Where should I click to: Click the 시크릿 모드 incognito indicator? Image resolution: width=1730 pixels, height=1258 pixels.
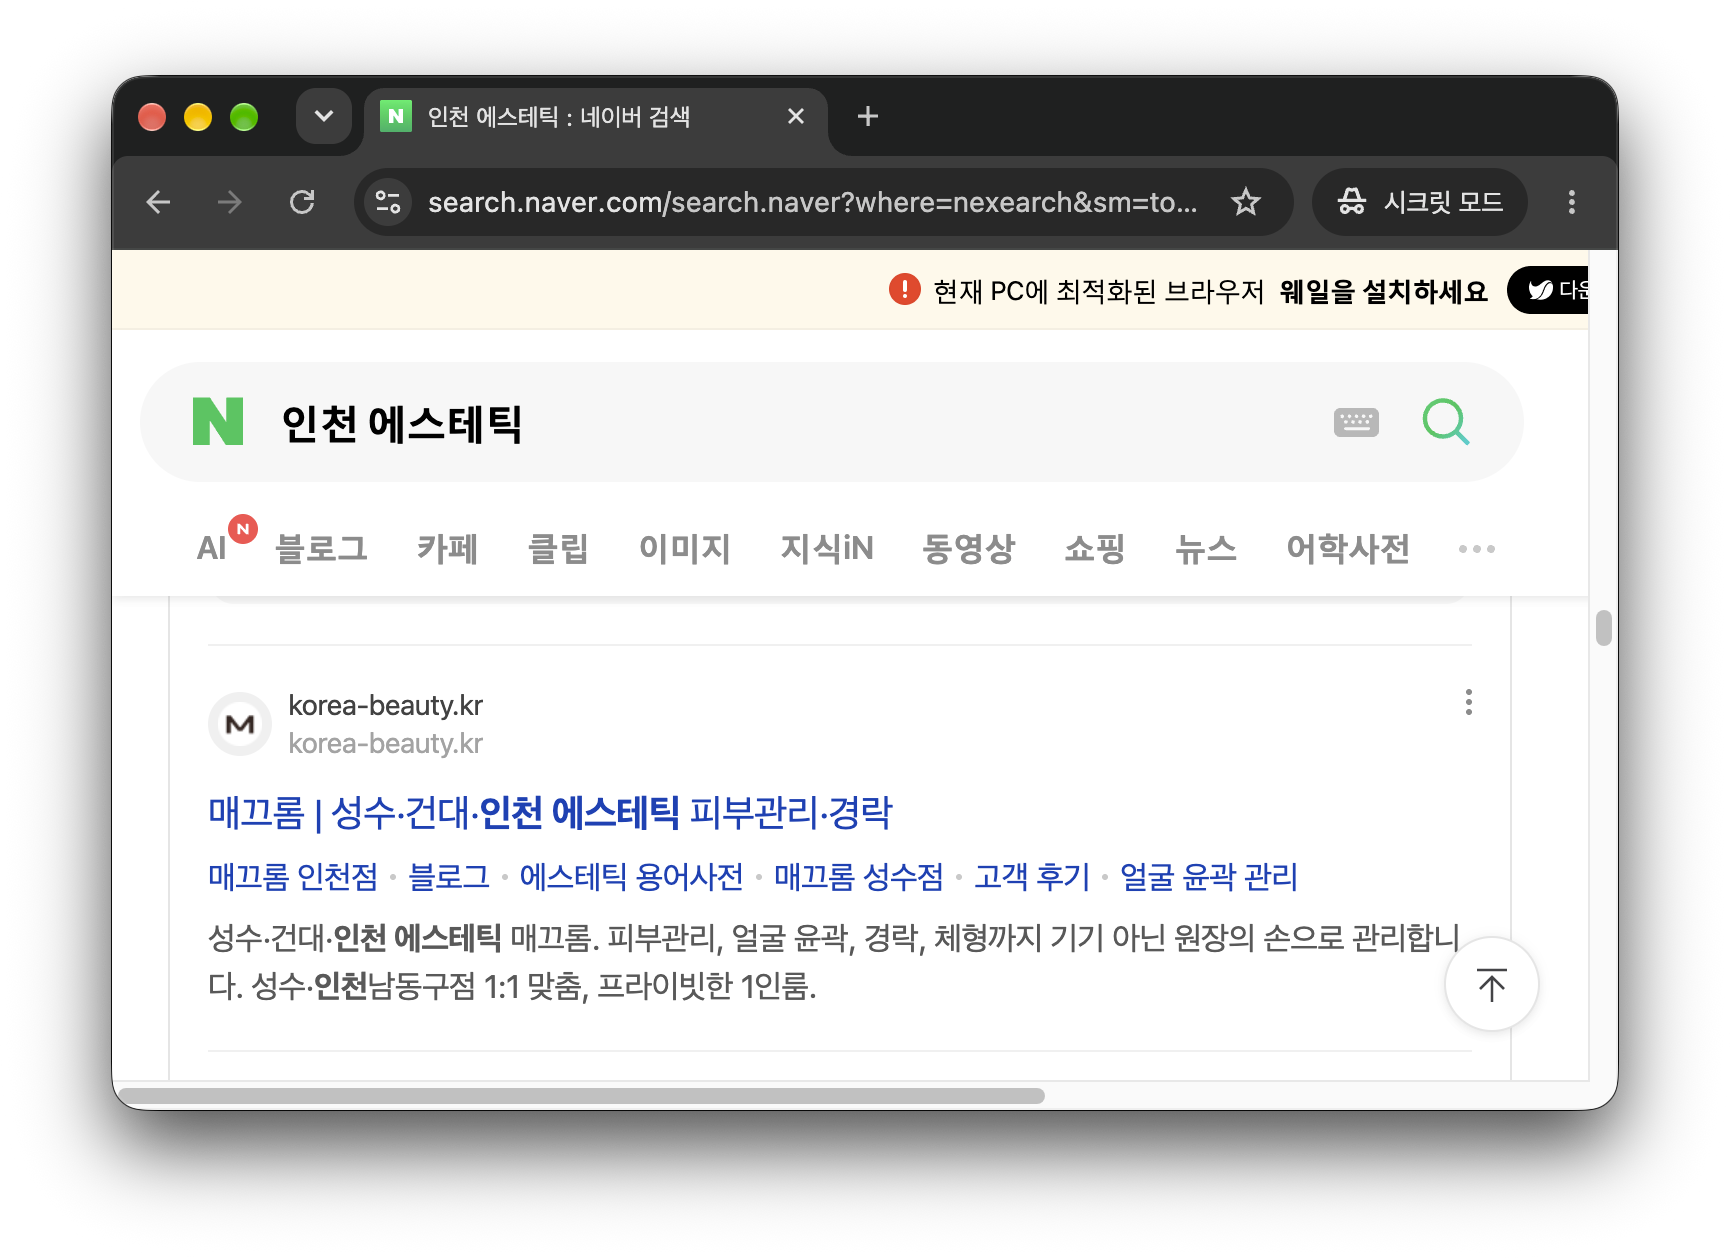[1420, 203]
